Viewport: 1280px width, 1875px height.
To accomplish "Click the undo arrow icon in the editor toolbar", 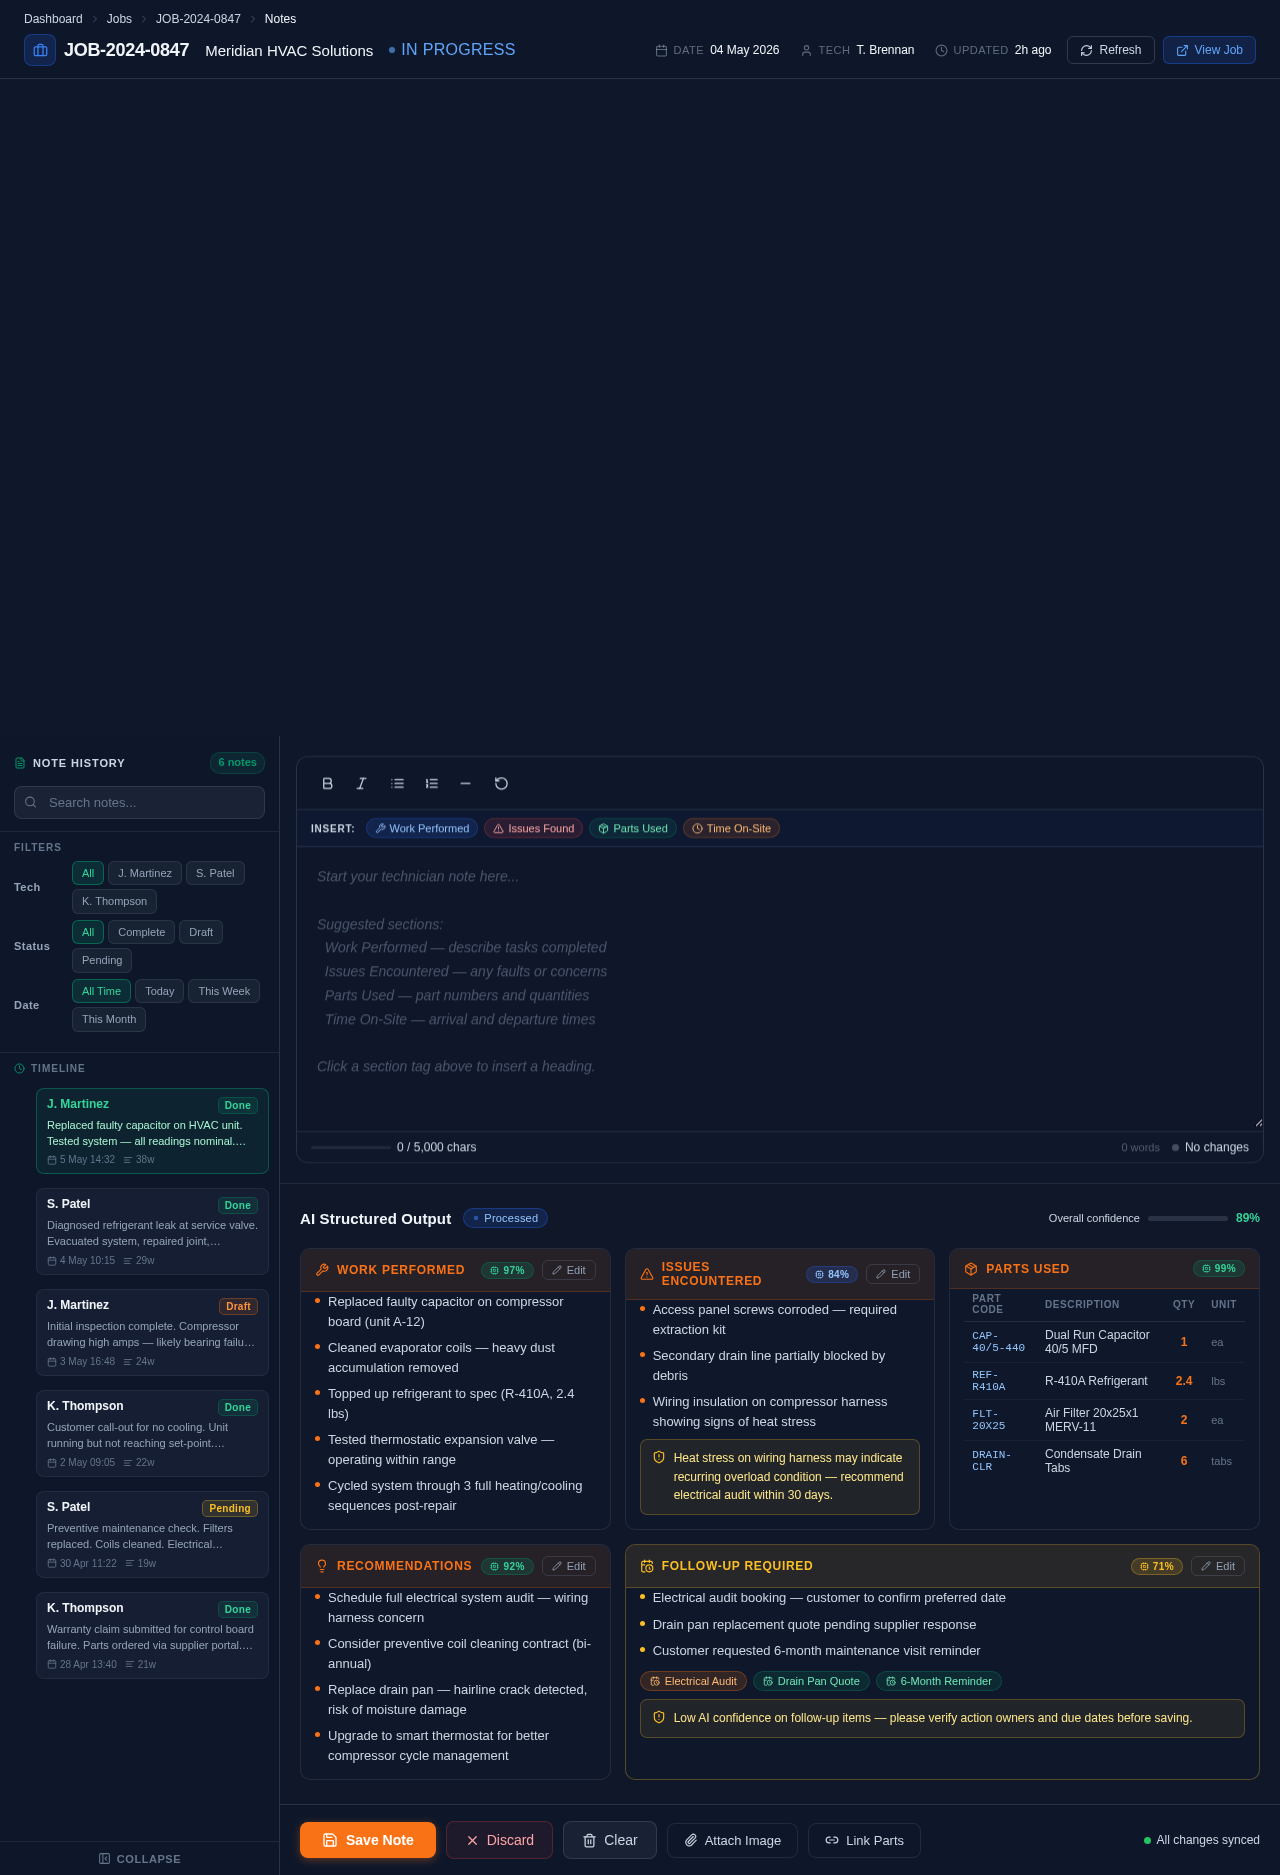I will [501, 784].
